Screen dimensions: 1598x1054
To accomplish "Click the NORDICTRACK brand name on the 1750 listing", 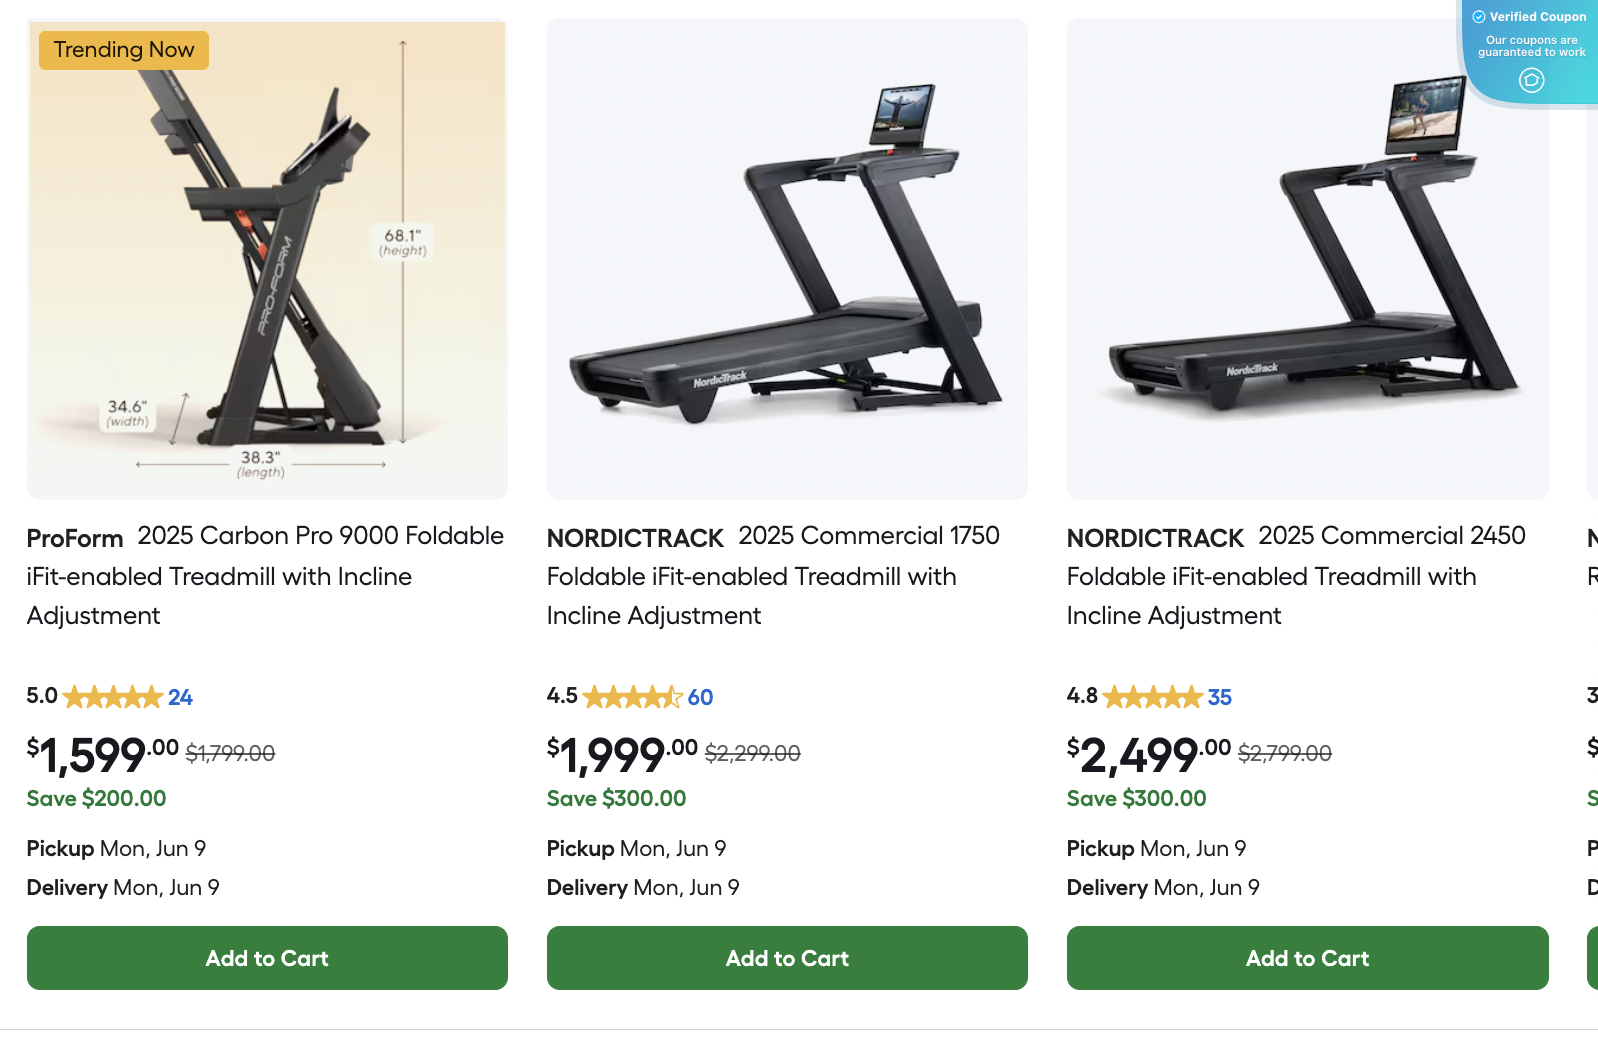I will point(634,537).
